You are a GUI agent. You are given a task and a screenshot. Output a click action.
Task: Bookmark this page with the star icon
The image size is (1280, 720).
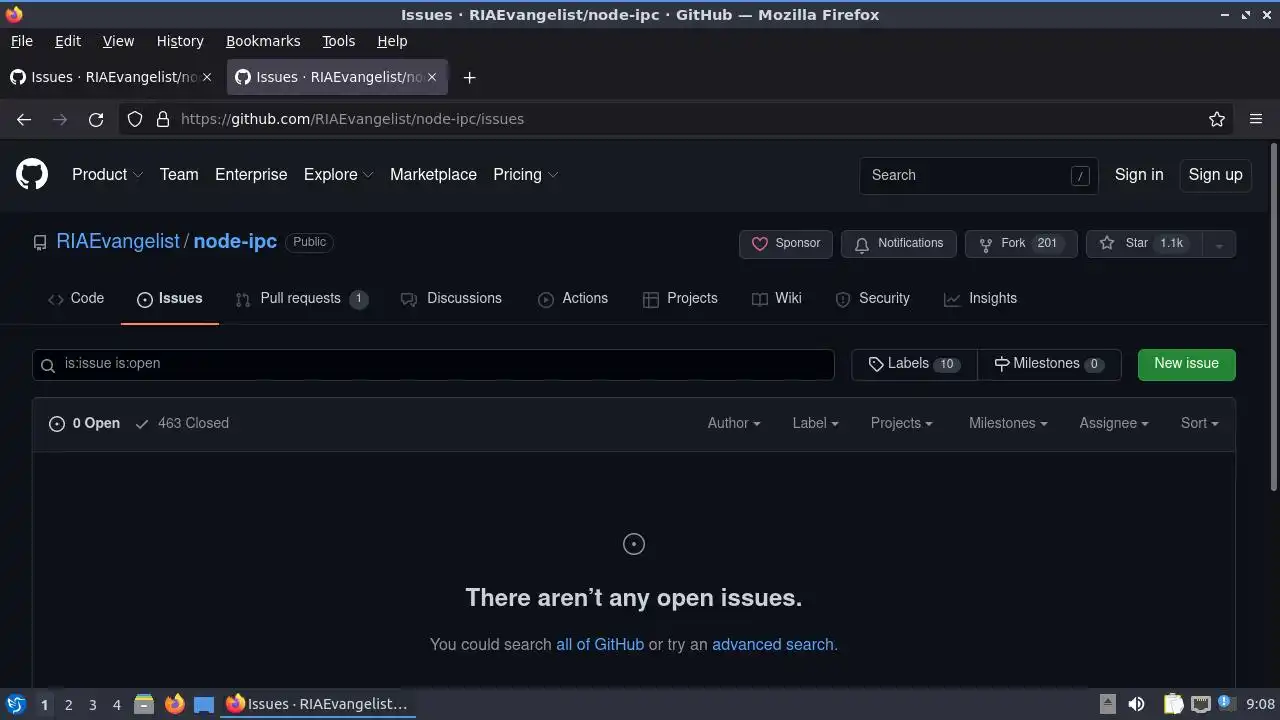pos(1217,119)
